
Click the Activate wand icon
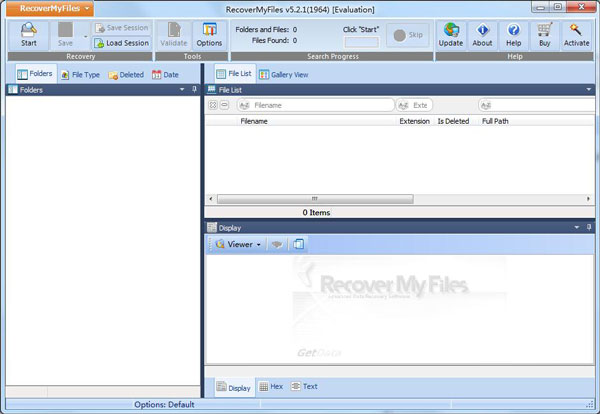(576, 35)
